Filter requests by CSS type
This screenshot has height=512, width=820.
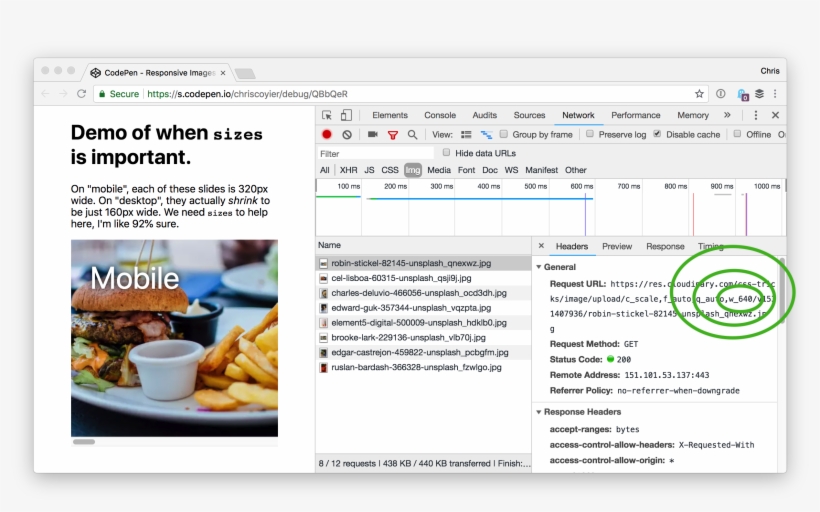(x=389, y=170)
